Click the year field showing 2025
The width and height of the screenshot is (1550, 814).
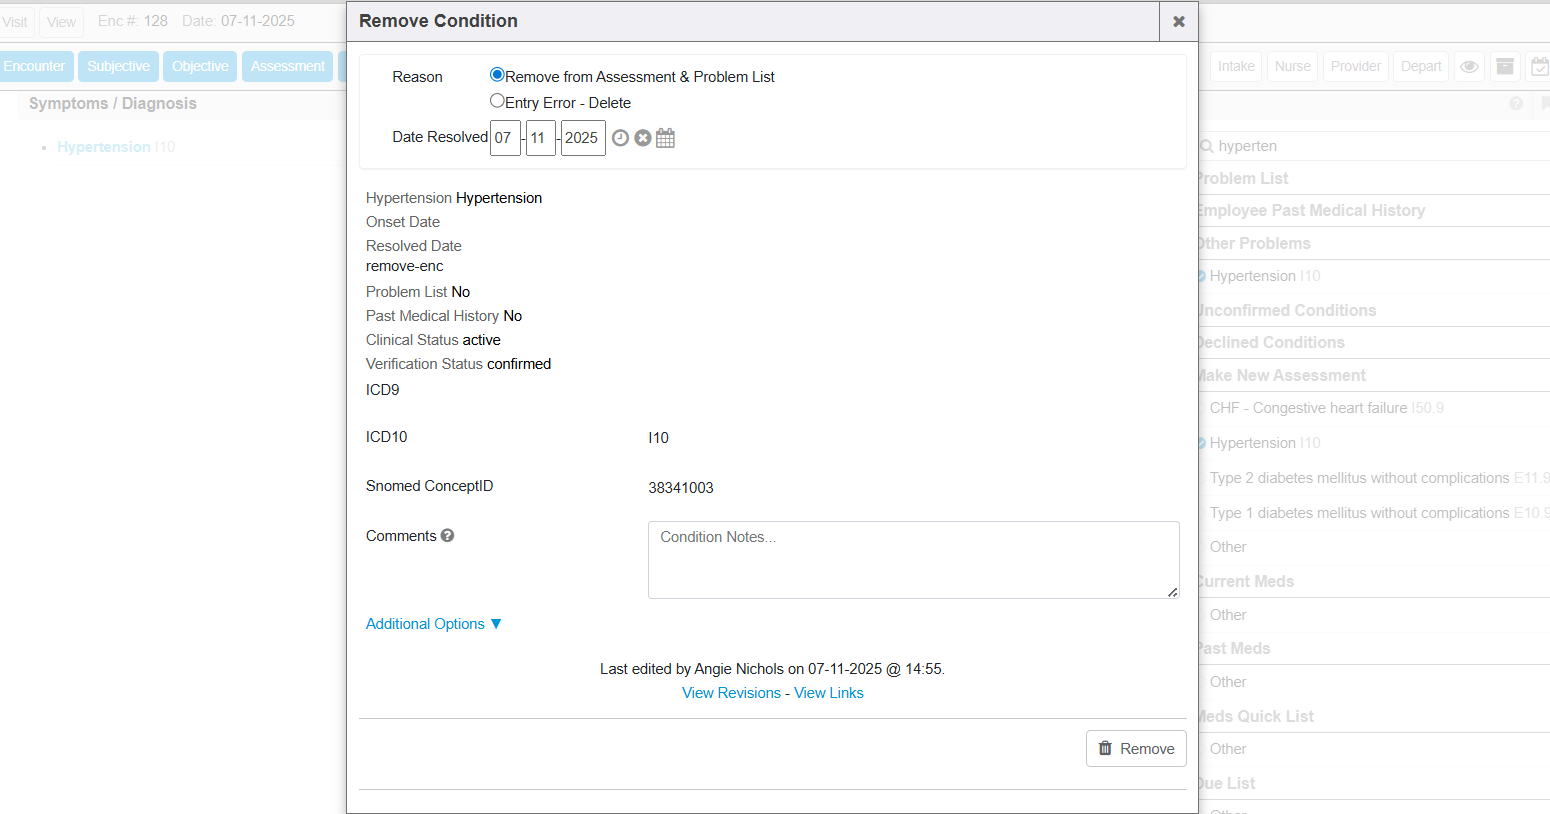click(582, 138)
